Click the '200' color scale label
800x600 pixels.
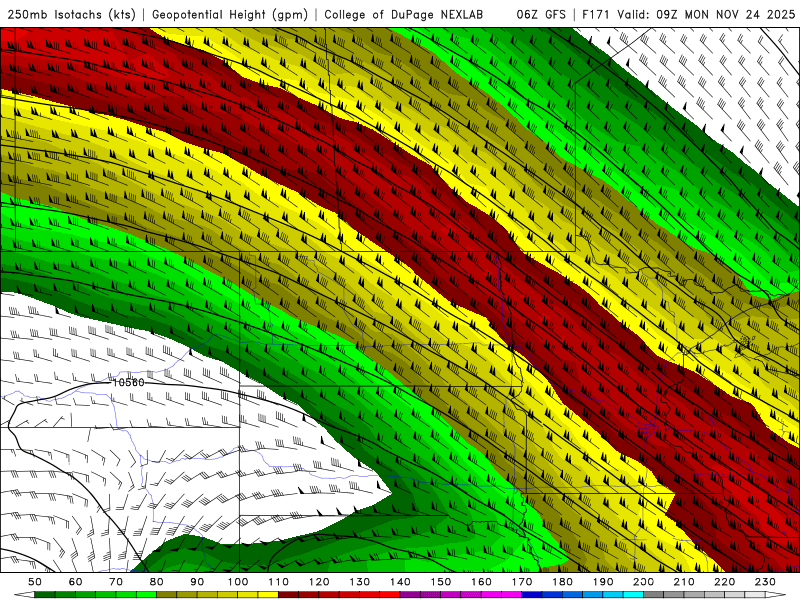point(644,582)
